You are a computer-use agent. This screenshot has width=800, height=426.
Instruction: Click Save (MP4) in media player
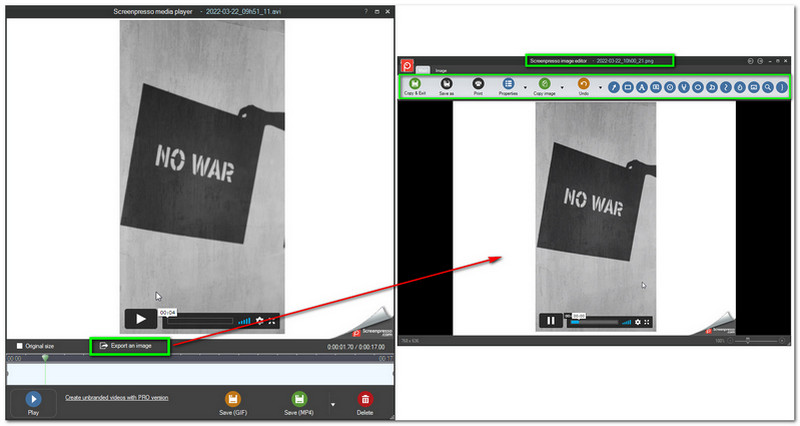299,404
